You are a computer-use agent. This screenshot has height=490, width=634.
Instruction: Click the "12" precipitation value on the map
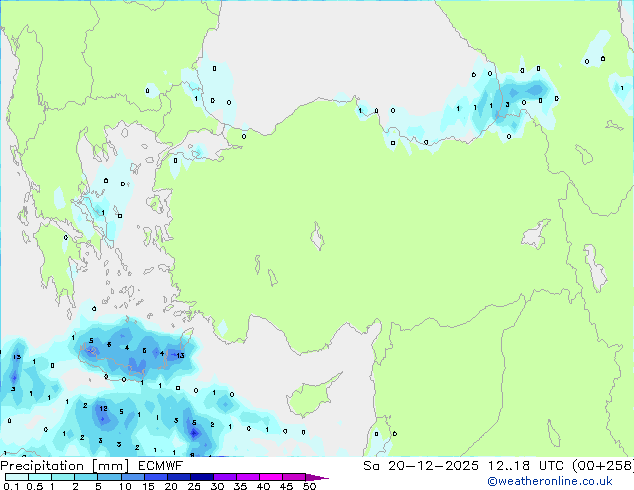pos(104,408)
